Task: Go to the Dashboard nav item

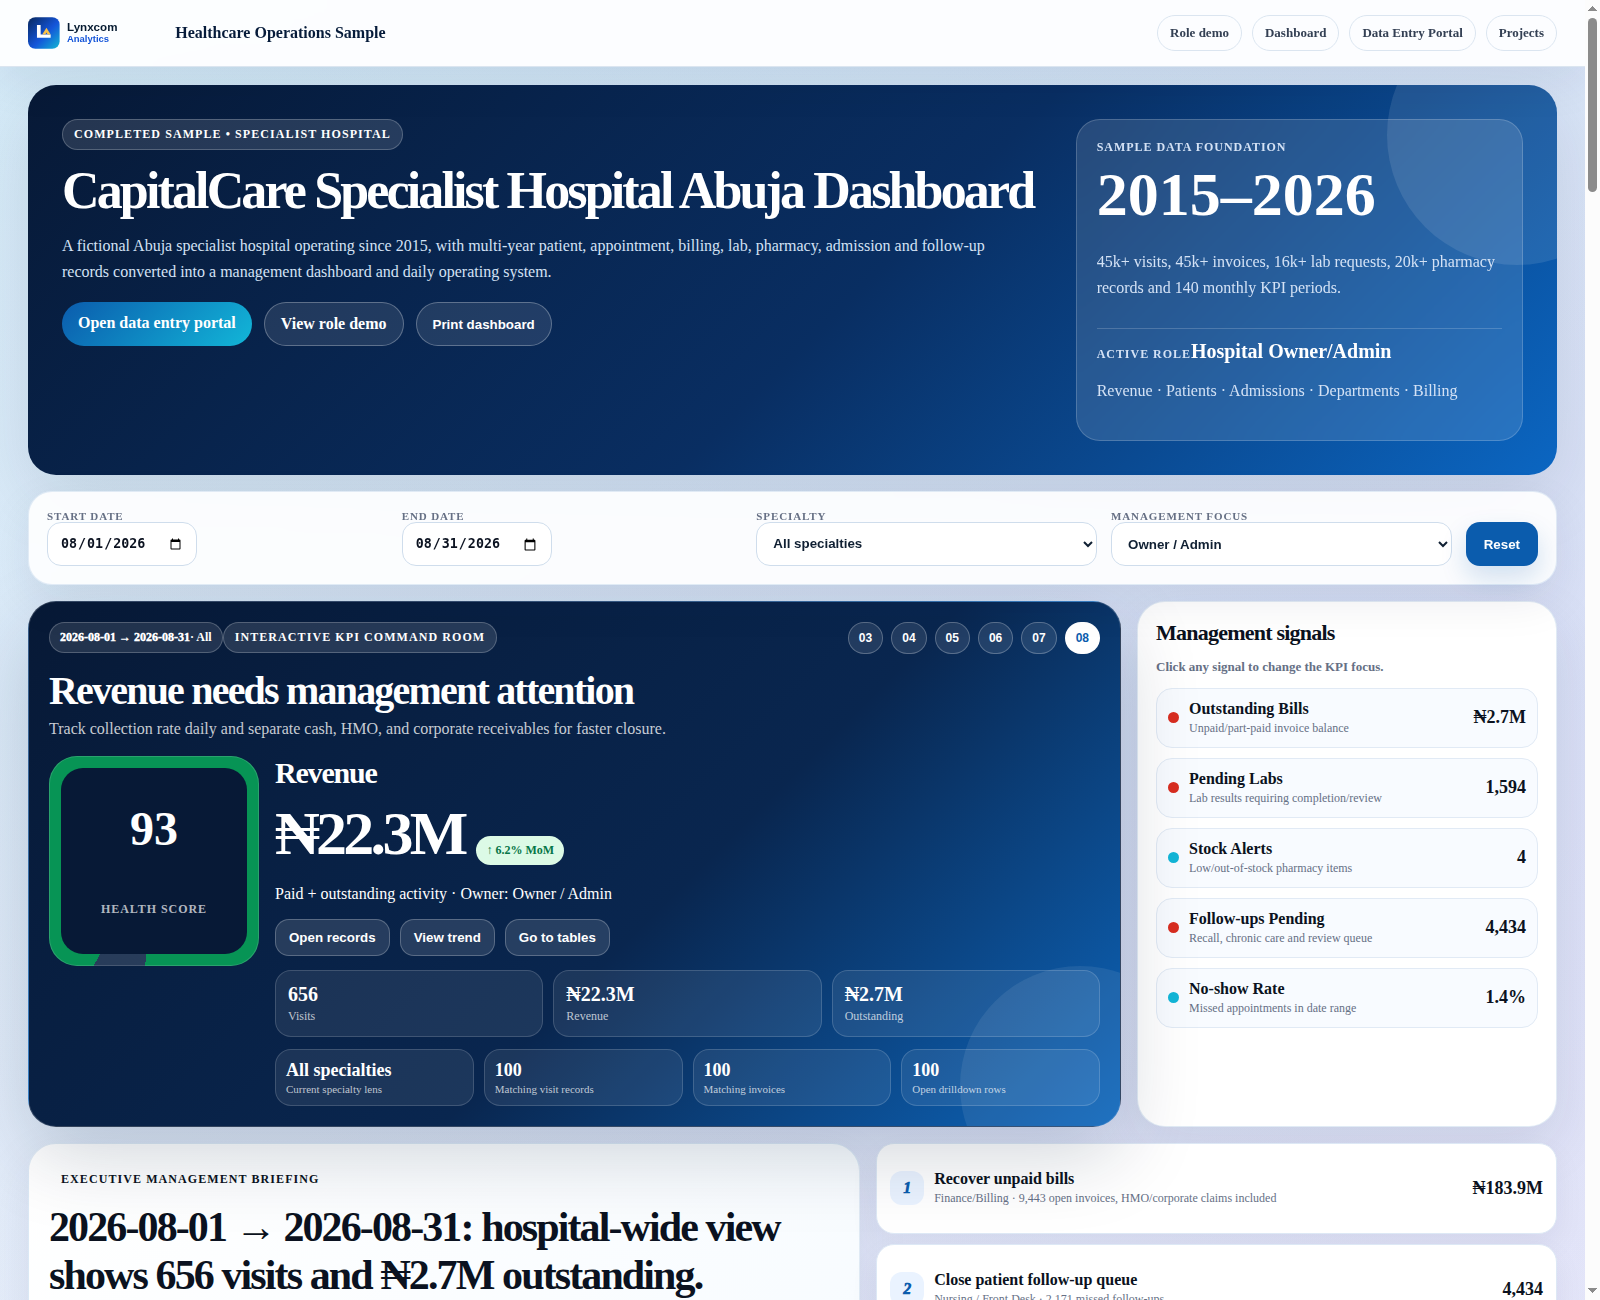Action: (x=1295, y=33)
